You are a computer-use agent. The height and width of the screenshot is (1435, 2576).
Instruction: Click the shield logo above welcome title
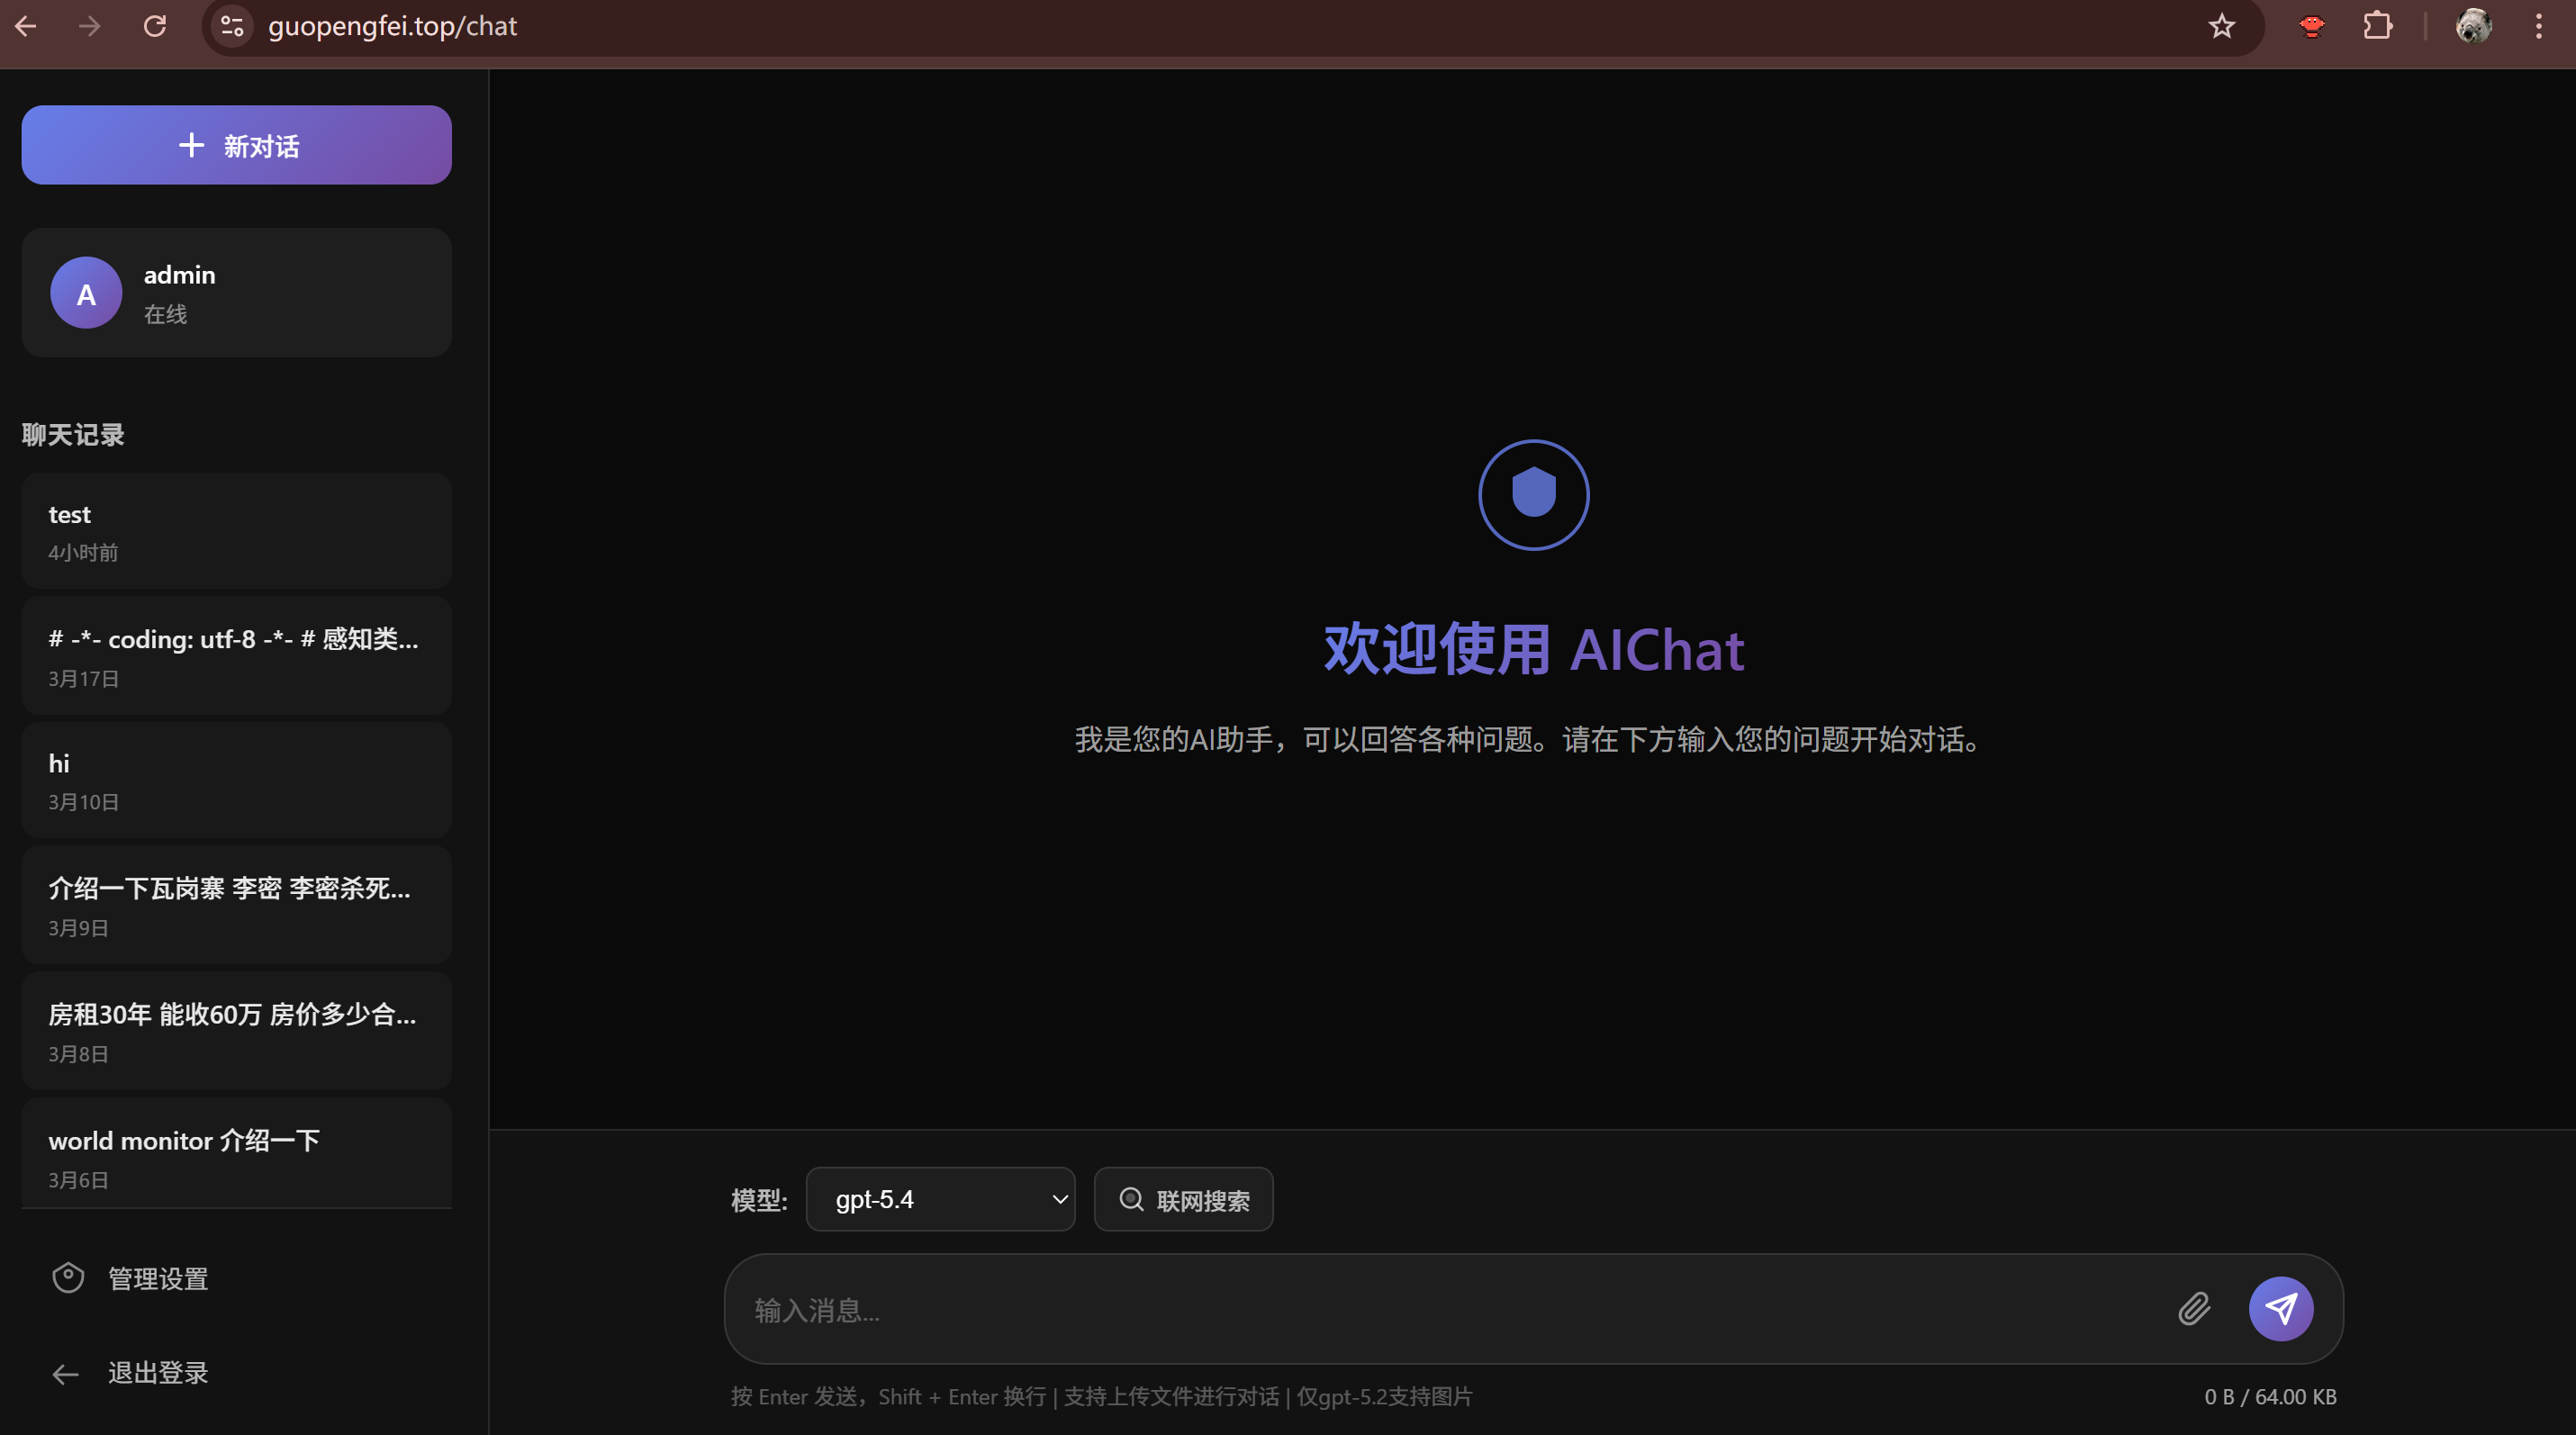pos(1533,494)
